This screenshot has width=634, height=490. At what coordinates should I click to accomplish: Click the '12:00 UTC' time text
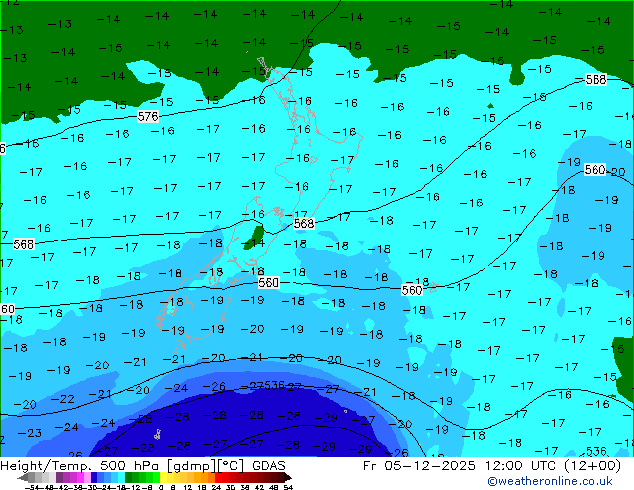coord(521,466)
